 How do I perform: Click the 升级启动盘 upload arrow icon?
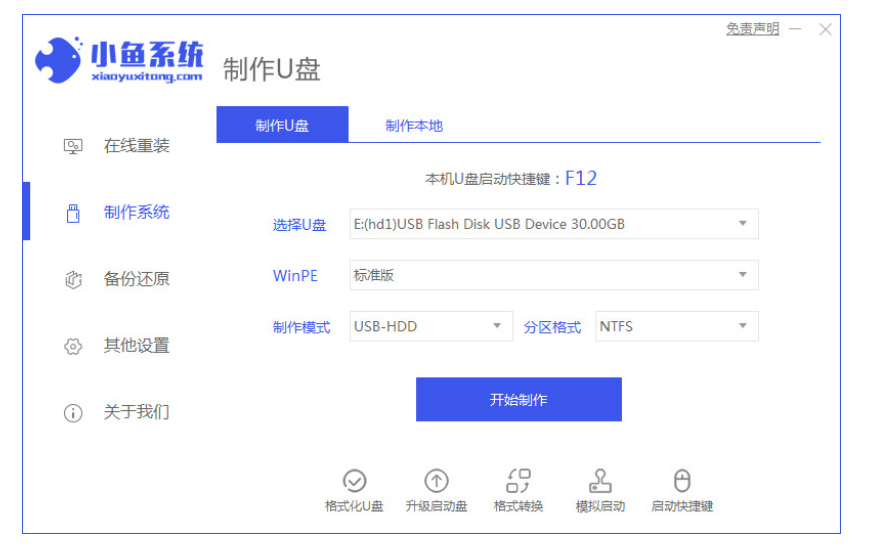coord(436,481)
